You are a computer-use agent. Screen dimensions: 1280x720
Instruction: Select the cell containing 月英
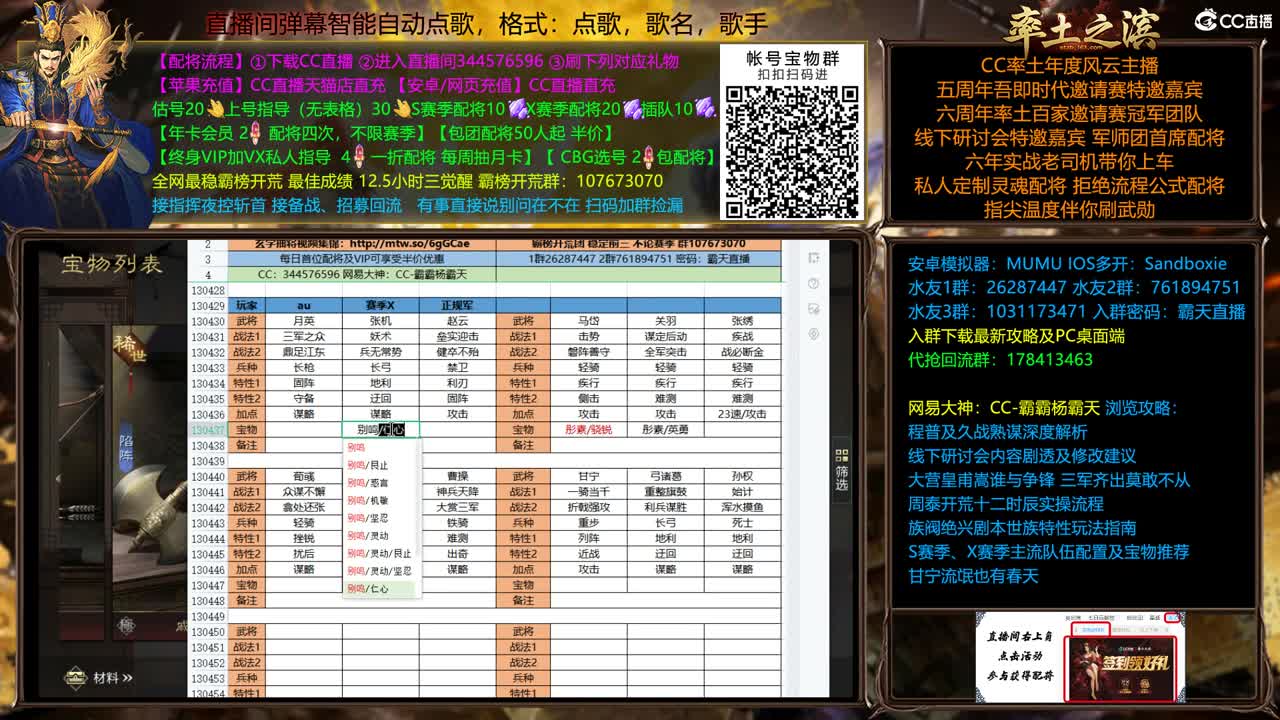click(303, 321)
